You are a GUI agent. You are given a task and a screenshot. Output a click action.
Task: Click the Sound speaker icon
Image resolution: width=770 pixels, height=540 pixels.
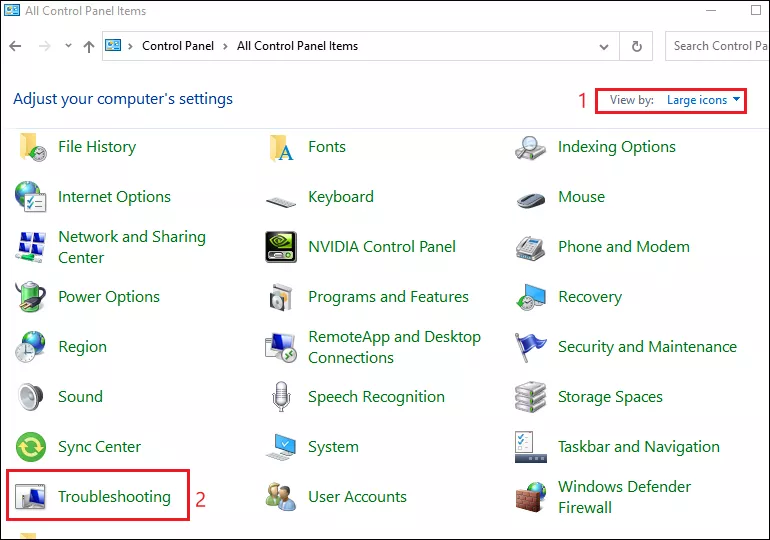point(31,397)
